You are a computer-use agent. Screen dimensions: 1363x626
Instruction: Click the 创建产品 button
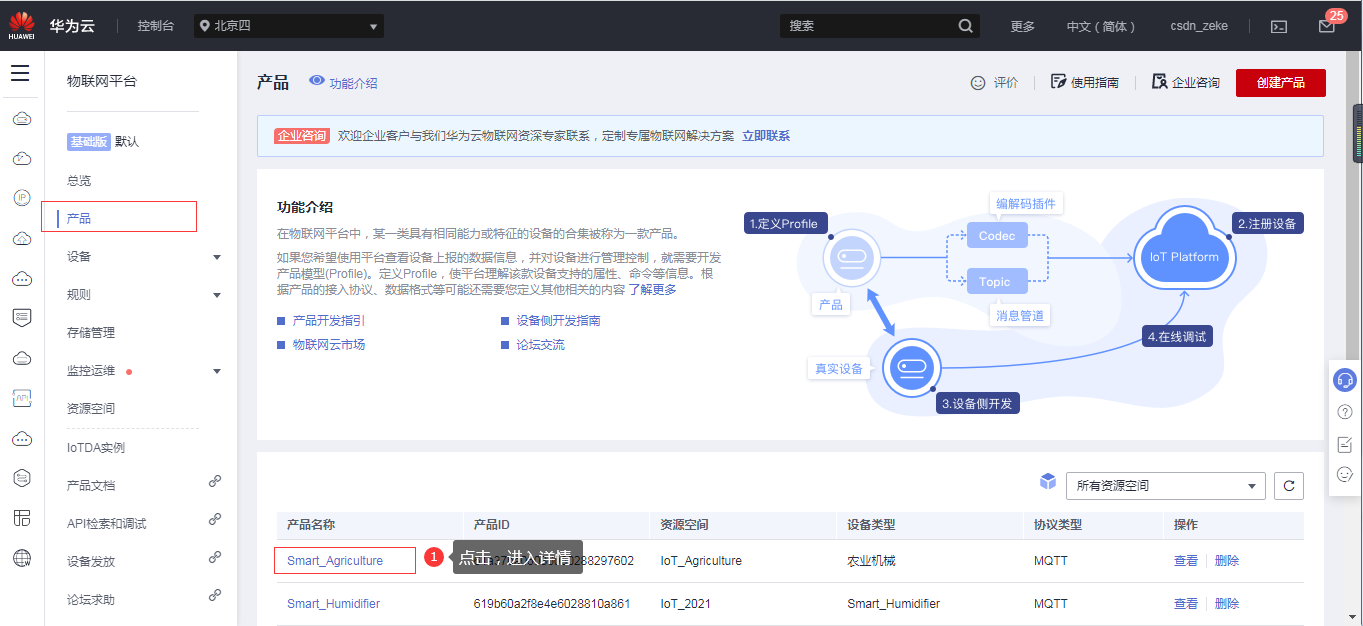coord(1281,83)
